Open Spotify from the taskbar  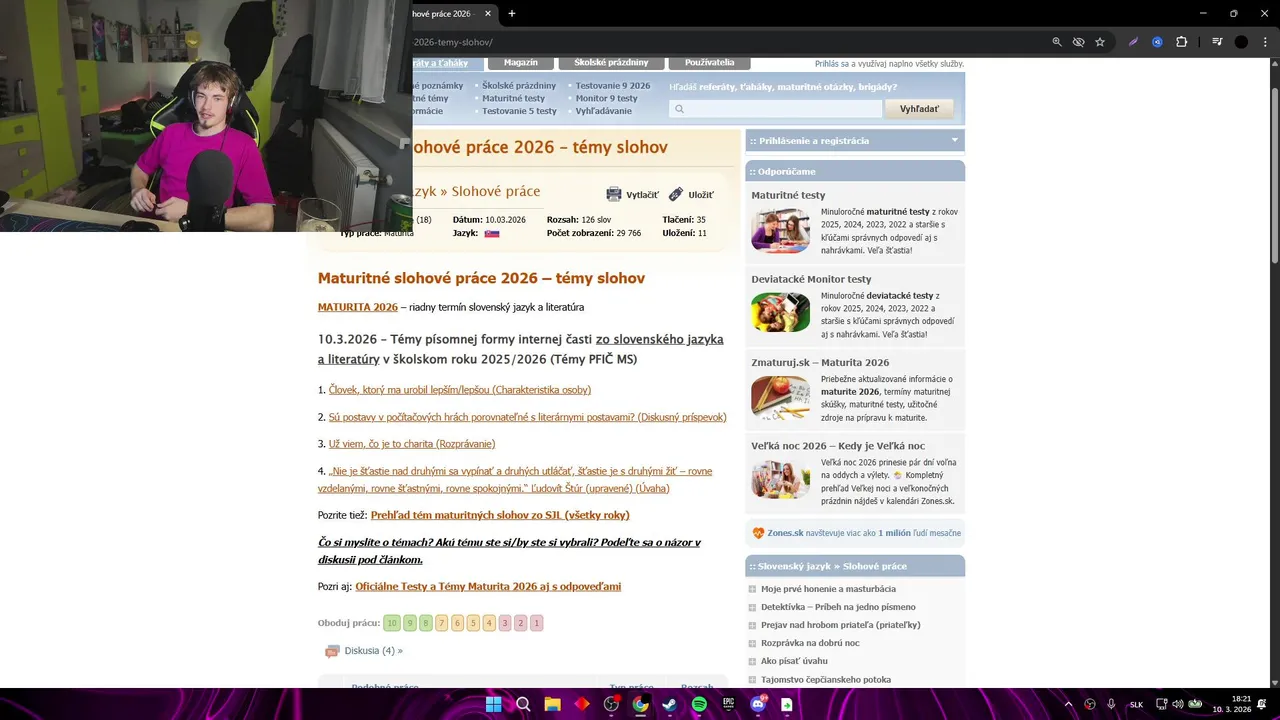pos(699,705)
